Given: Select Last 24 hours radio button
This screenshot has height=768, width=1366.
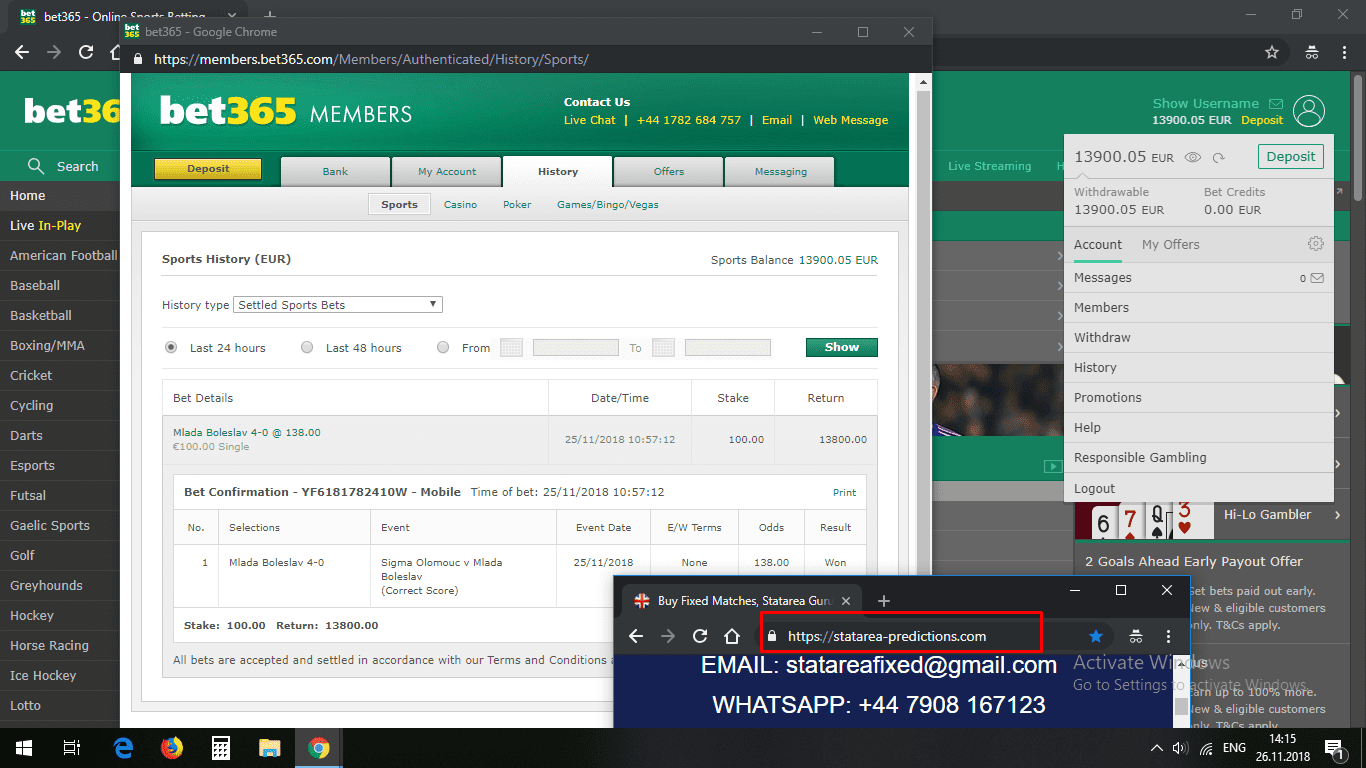Looking at the screenshot, I should (171, 347).
